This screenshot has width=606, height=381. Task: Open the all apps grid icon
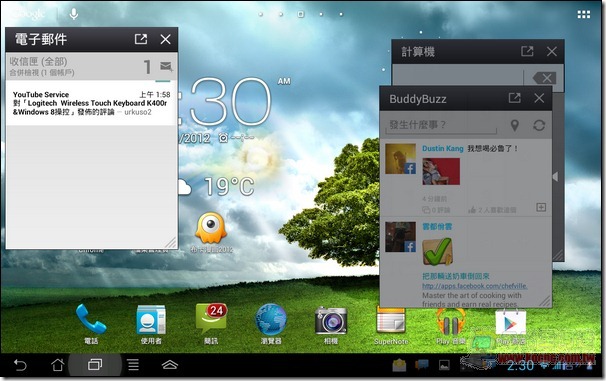[x=584, y=14]
